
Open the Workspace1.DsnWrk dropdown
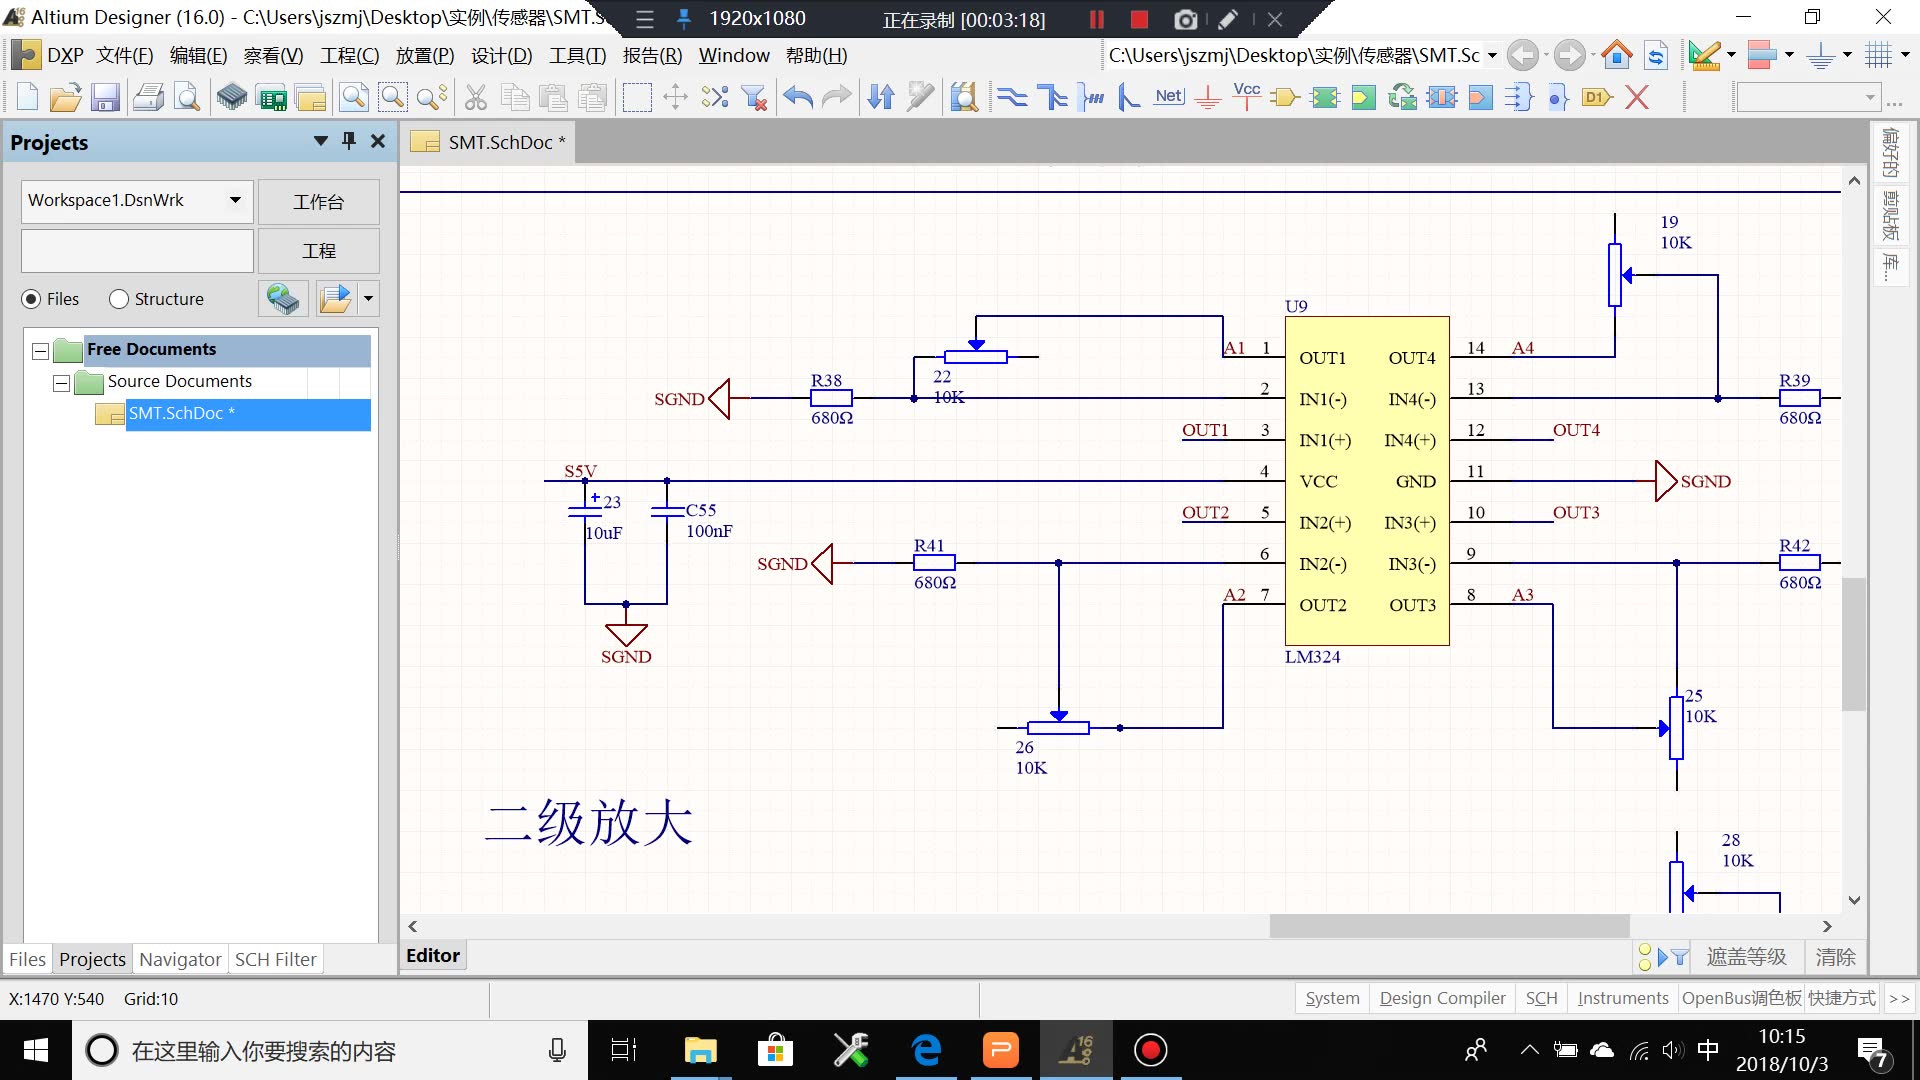(x=236, y=200)
